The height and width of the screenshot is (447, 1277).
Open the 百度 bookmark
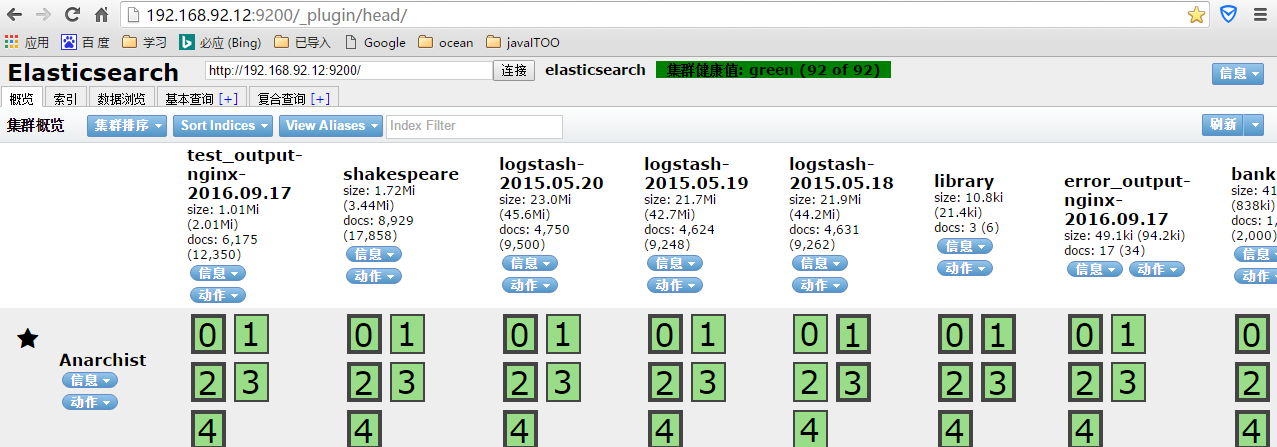[x=85, y=43]
